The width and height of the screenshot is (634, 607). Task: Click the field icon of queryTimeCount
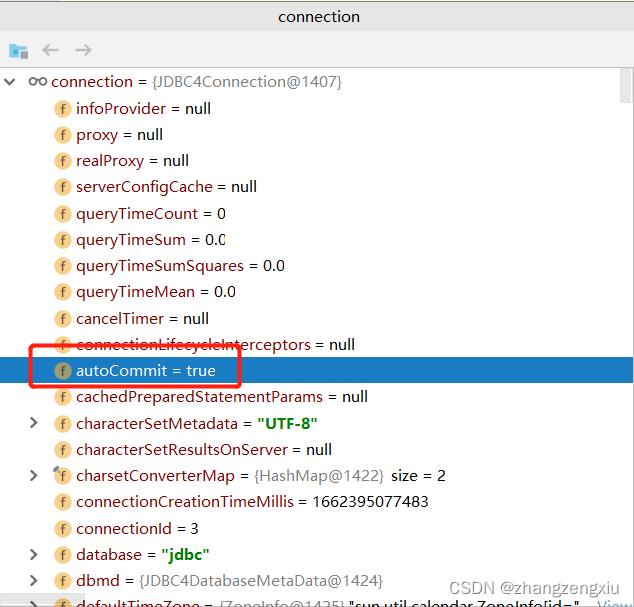(63, 214)
